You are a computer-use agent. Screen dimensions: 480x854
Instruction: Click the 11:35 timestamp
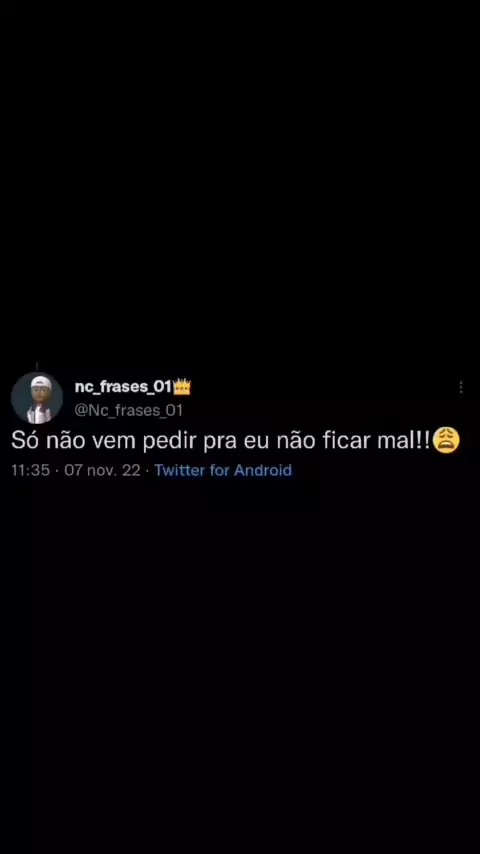coord(31,470)
